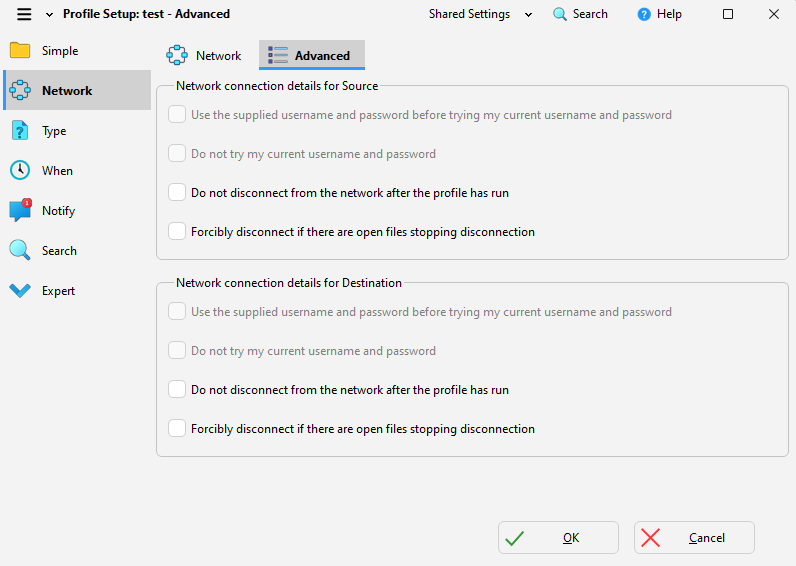Image resolution: width=796 pixels, height=566 pixels.
Task: Expand the small arrow beside the hamburger menu
Action: pos(49,14)
